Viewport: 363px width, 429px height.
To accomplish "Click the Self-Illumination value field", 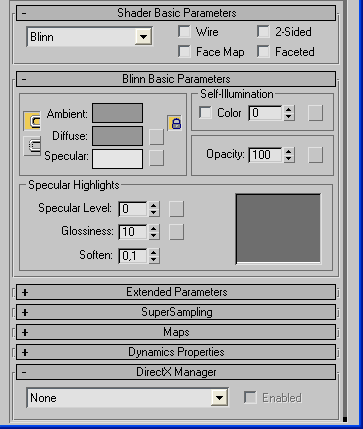I will 265,113.
